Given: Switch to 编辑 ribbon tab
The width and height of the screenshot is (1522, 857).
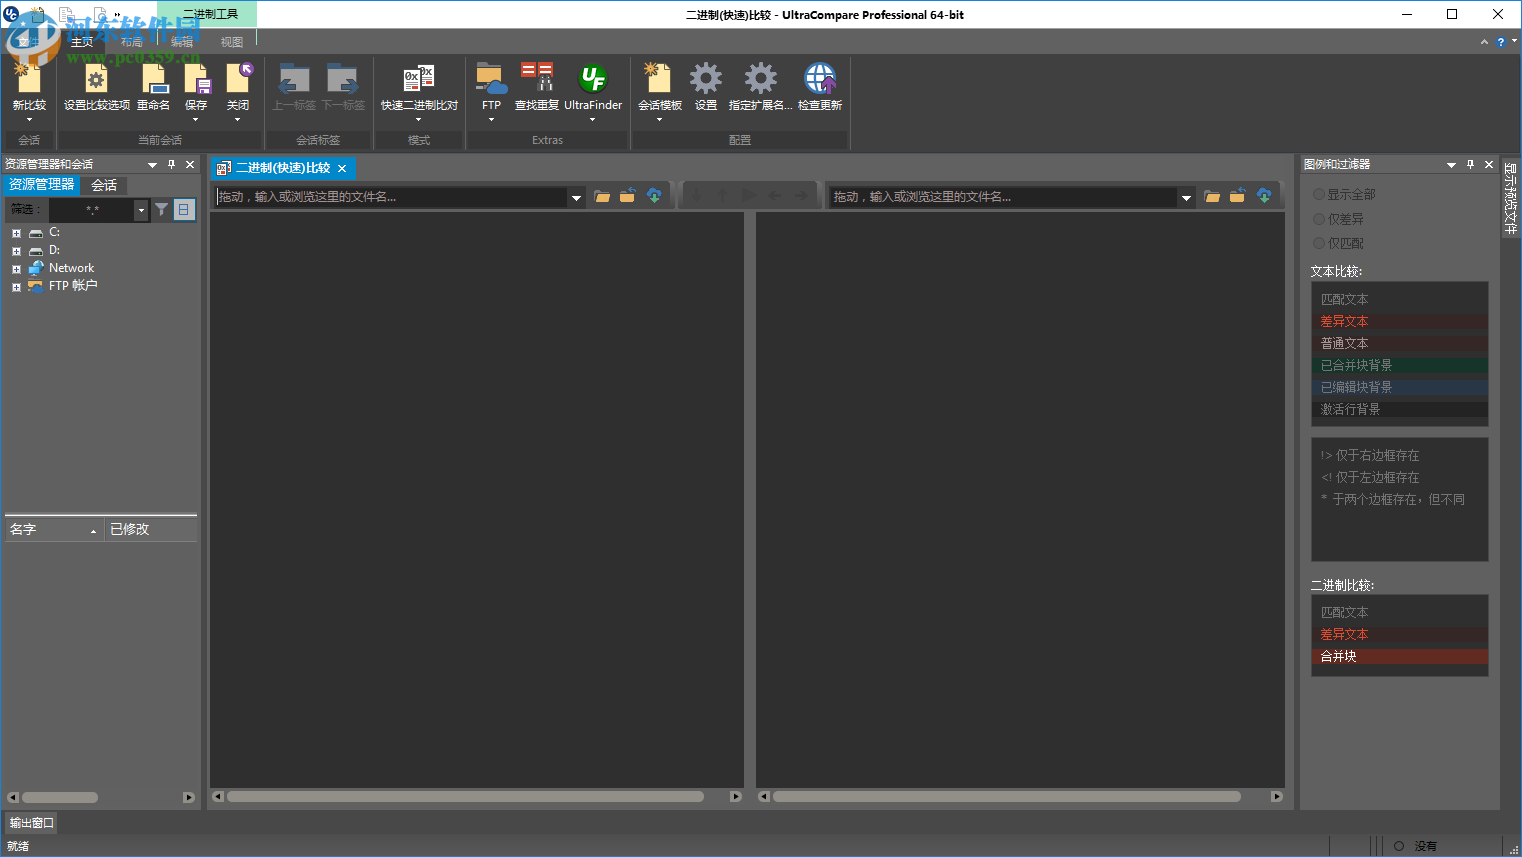Looking at the screenshot, I should tap(182, 42).
